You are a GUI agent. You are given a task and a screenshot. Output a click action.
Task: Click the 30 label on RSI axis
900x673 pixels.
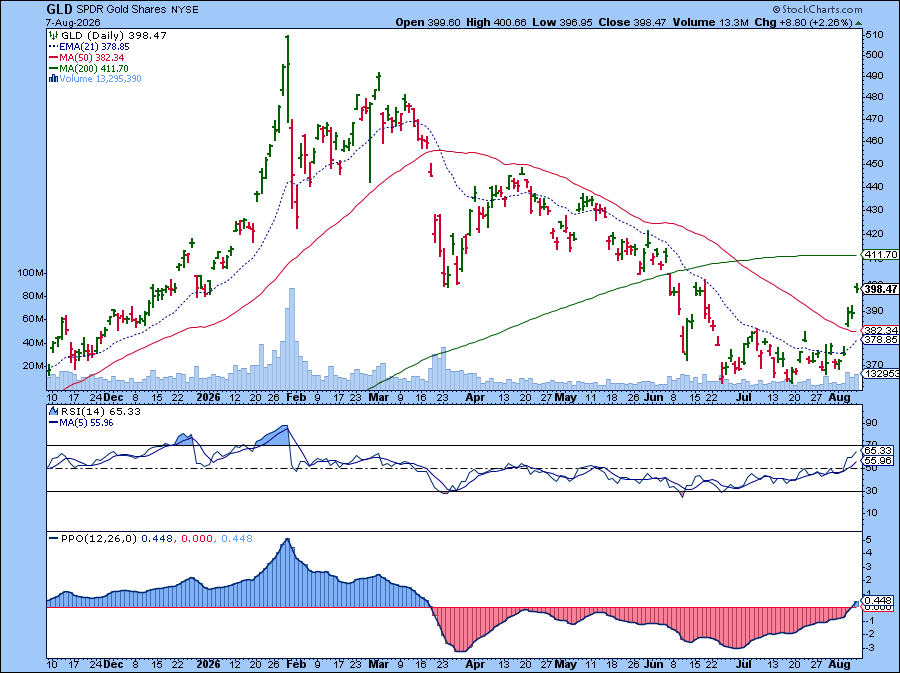coord(871,491)
